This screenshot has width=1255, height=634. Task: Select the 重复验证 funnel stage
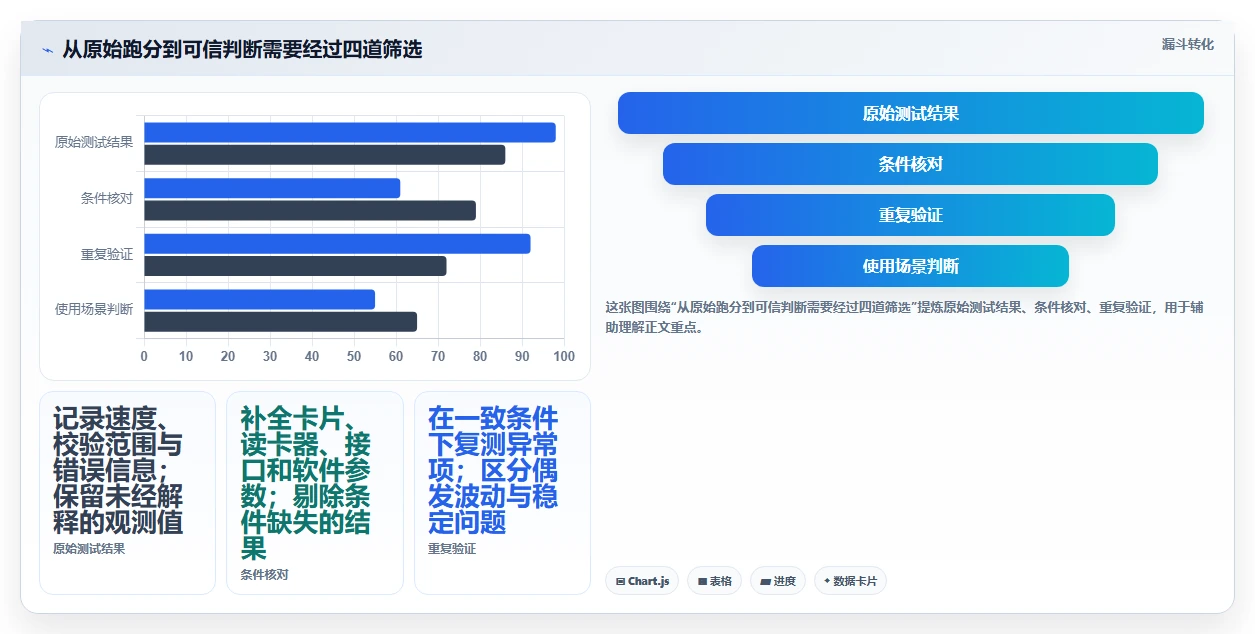pos(910,215)
